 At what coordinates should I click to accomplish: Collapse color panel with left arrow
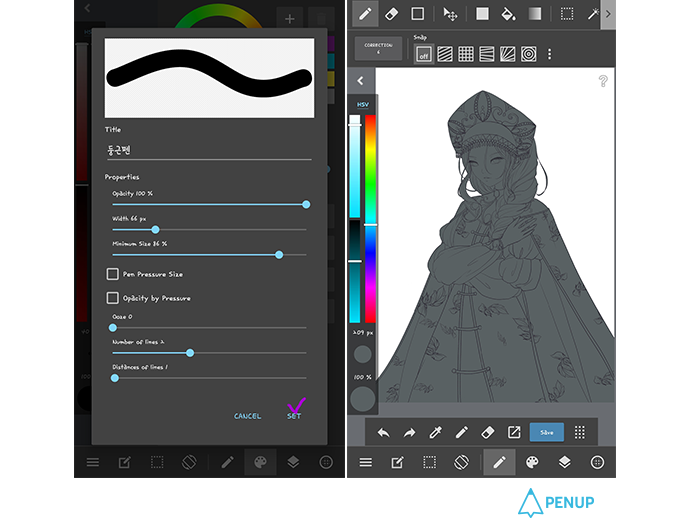point(361,81)
